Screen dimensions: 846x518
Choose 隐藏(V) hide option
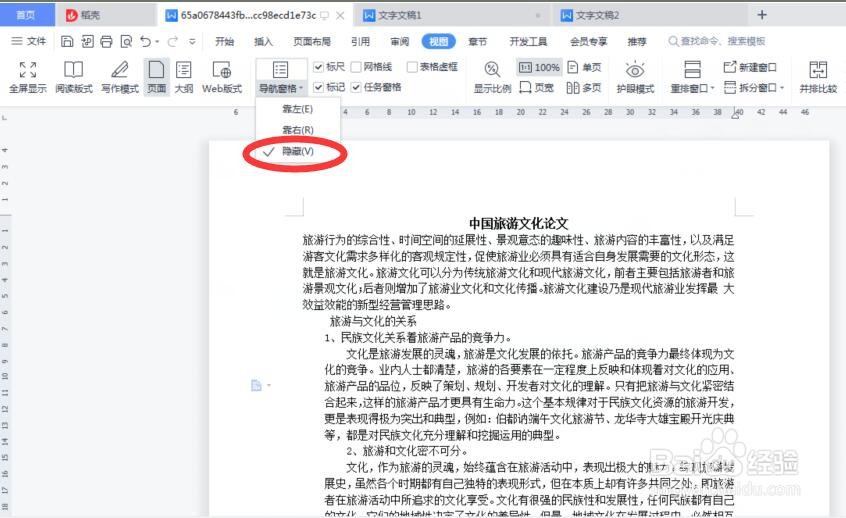point(298,152)
